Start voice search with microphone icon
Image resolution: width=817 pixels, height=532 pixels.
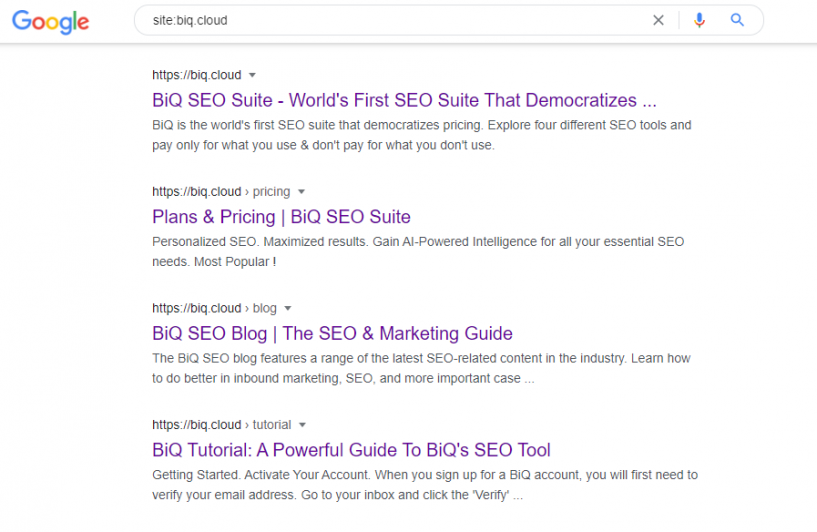tap(699, 20)
